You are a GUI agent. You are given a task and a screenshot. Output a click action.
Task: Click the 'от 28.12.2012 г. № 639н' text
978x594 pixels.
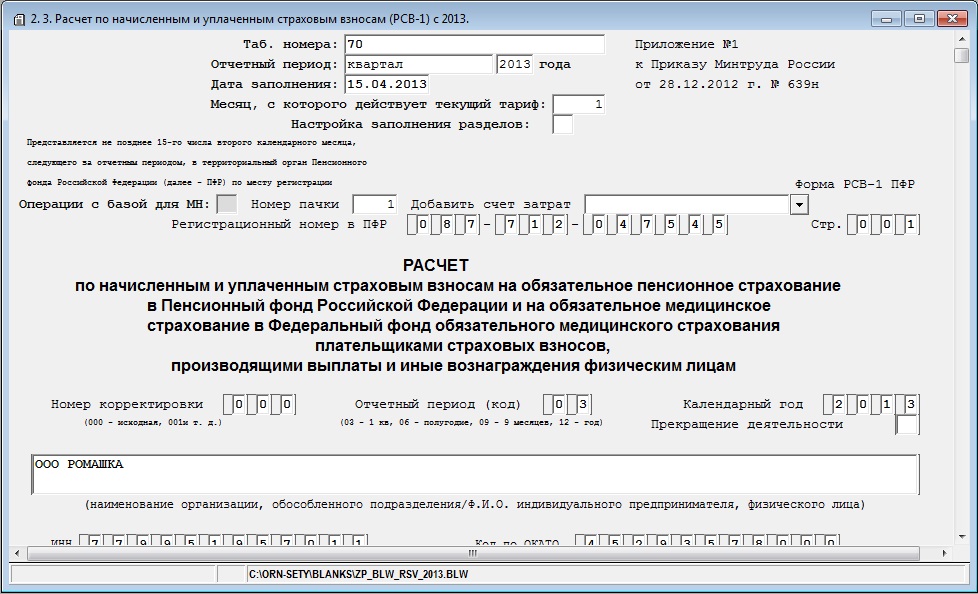click(727, 84)
